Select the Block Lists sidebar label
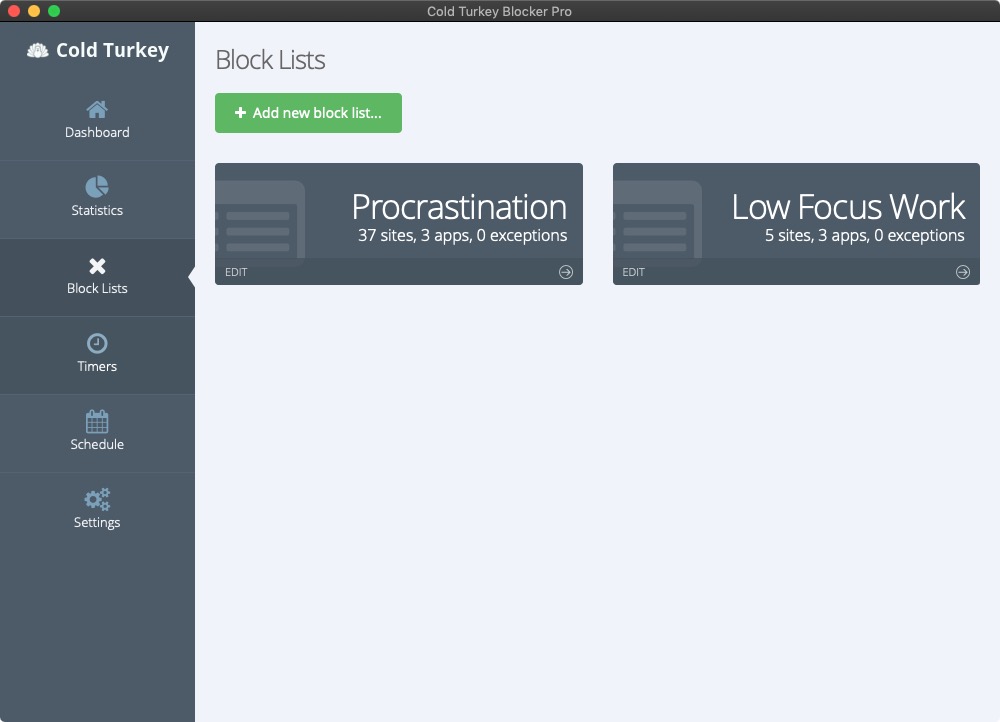1000x722 pixels. pos(97,288)
